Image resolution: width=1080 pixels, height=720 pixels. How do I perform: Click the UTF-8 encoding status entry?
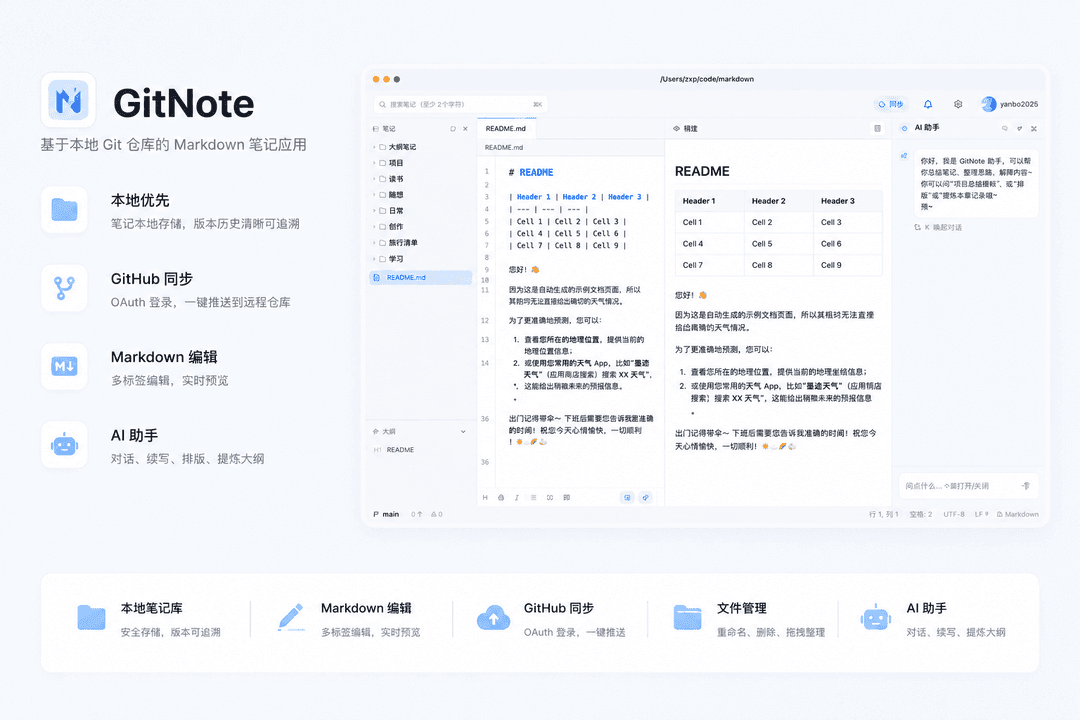(954, 514)
